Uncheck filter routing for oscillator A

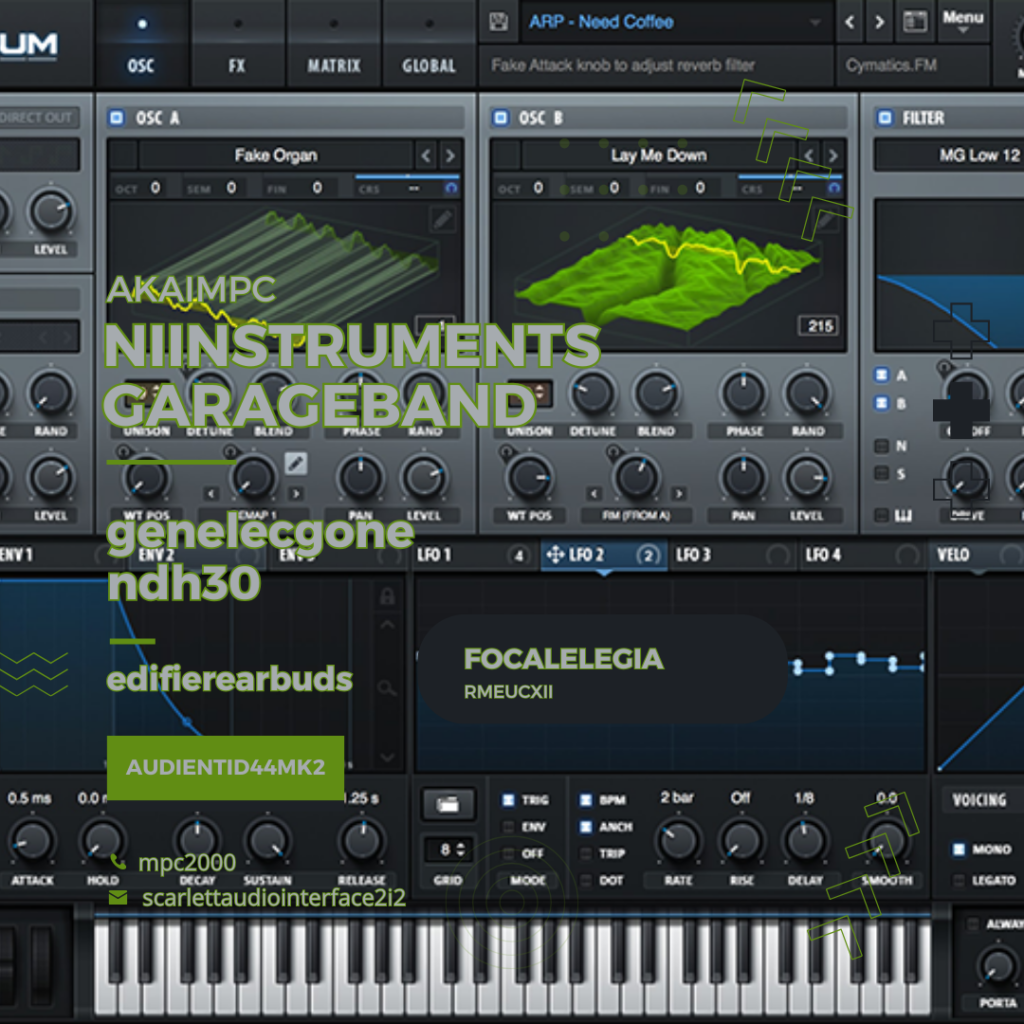click(881, 375)
